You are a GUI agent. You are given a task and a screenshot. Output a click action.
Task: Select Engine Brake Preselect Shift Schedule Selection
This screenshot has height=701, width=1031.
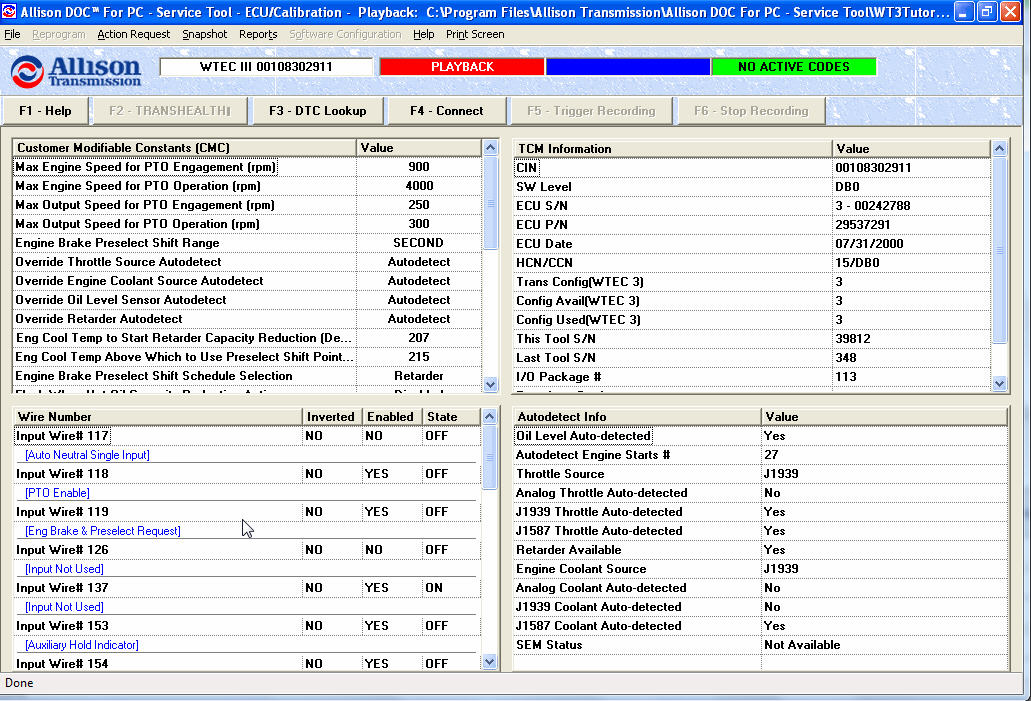pyautogui.click(x=247, y=376)
